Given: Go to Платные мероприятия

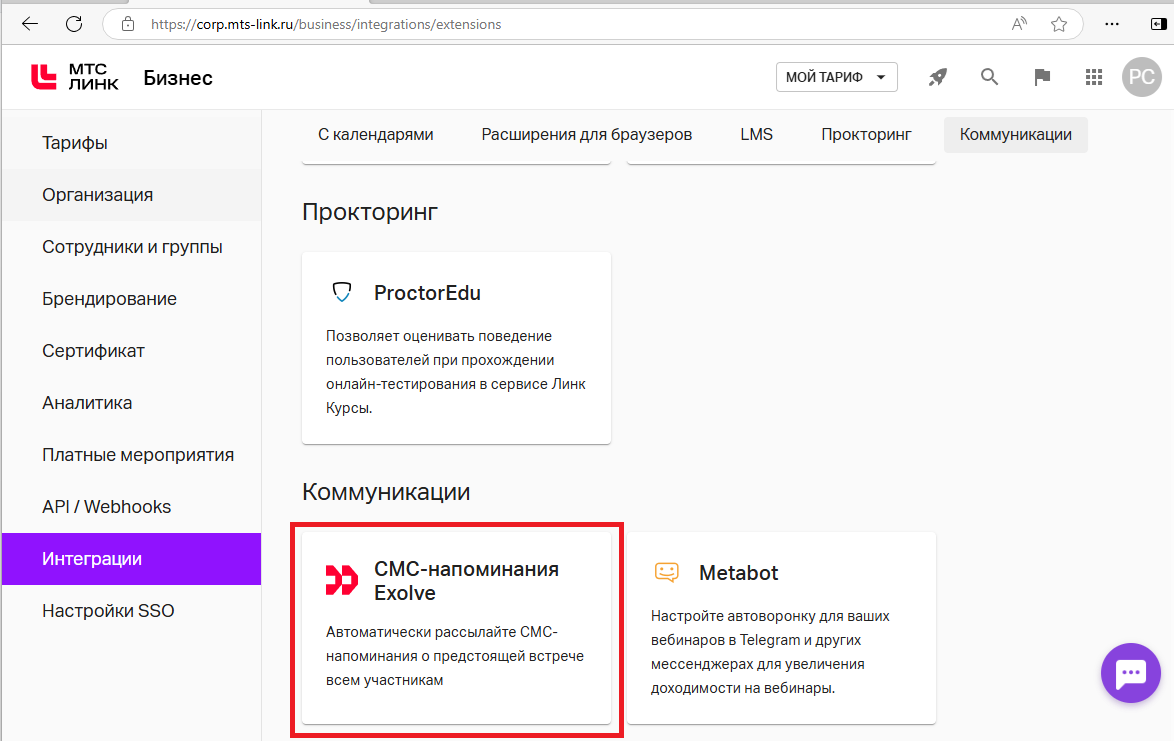Looking at the screenshot, I should pos(131,455).
